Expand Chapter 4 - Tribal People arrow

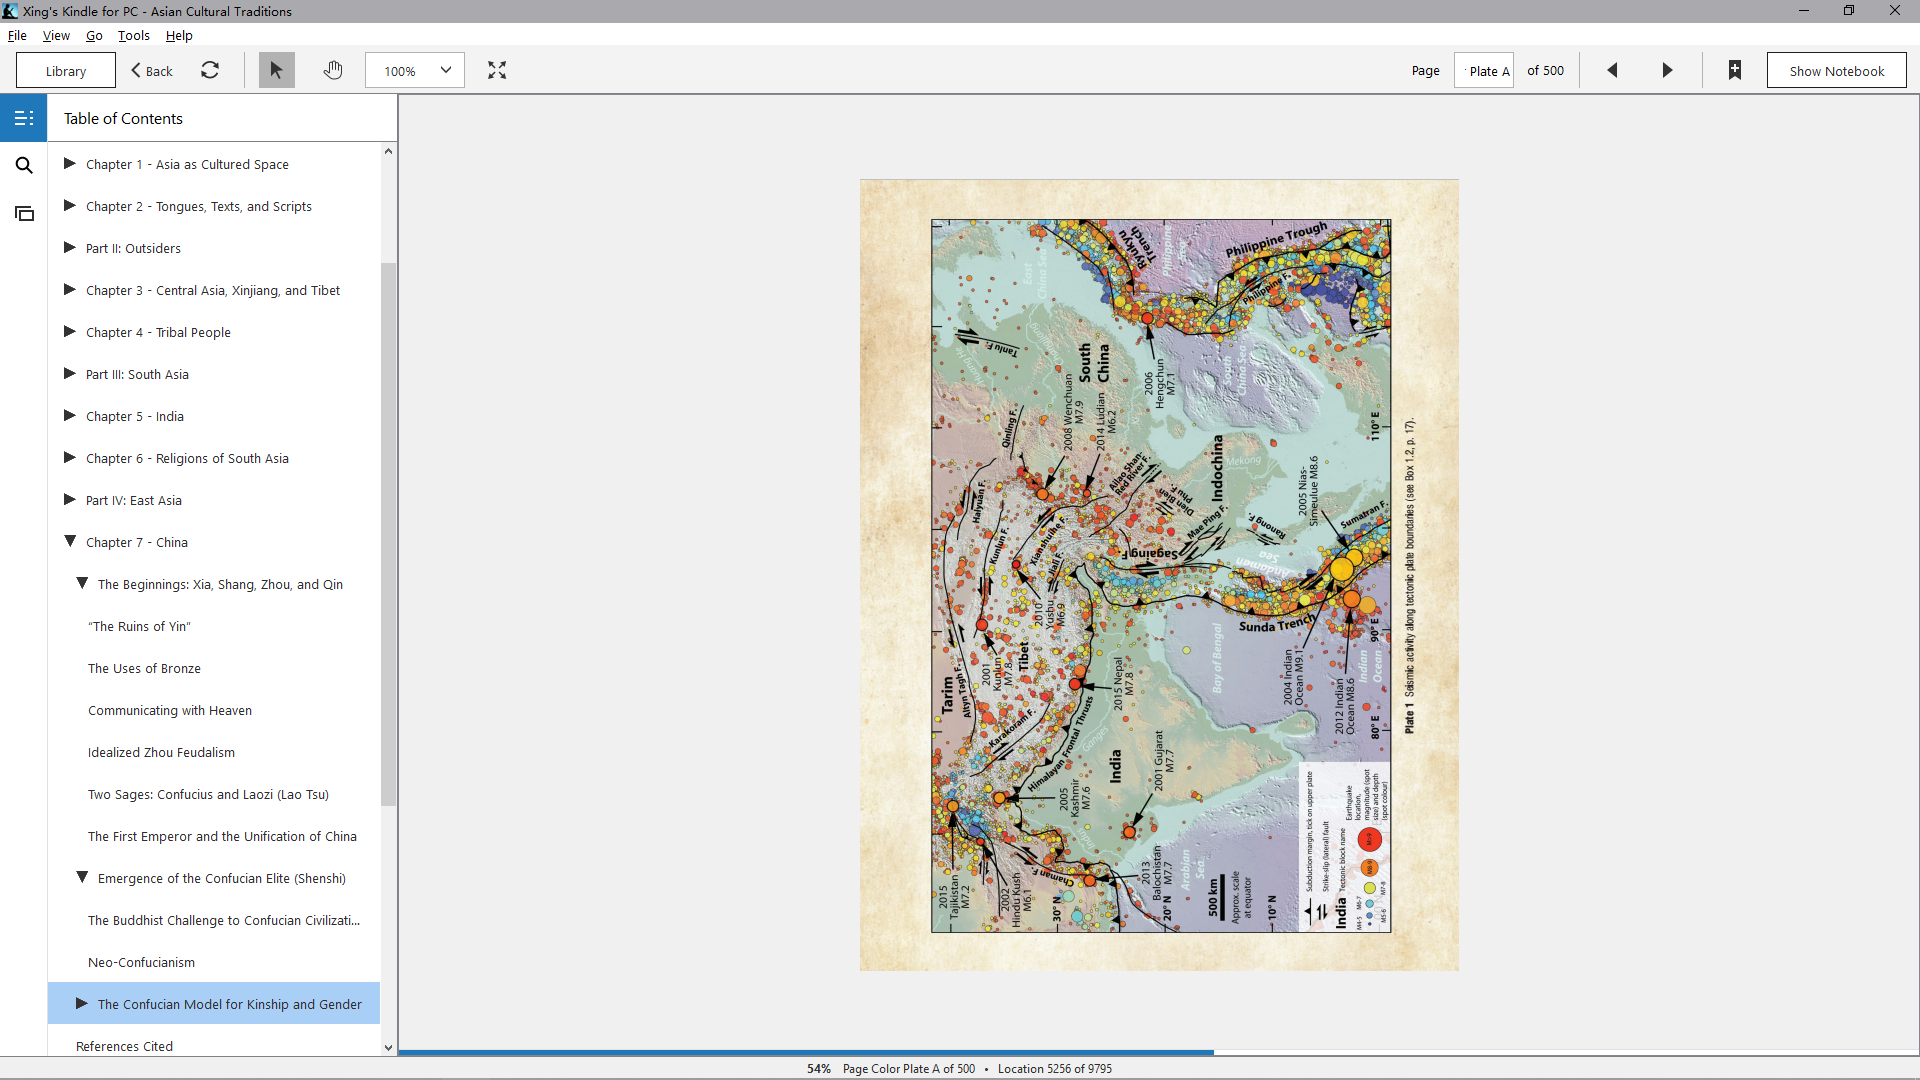coord(70,332)
